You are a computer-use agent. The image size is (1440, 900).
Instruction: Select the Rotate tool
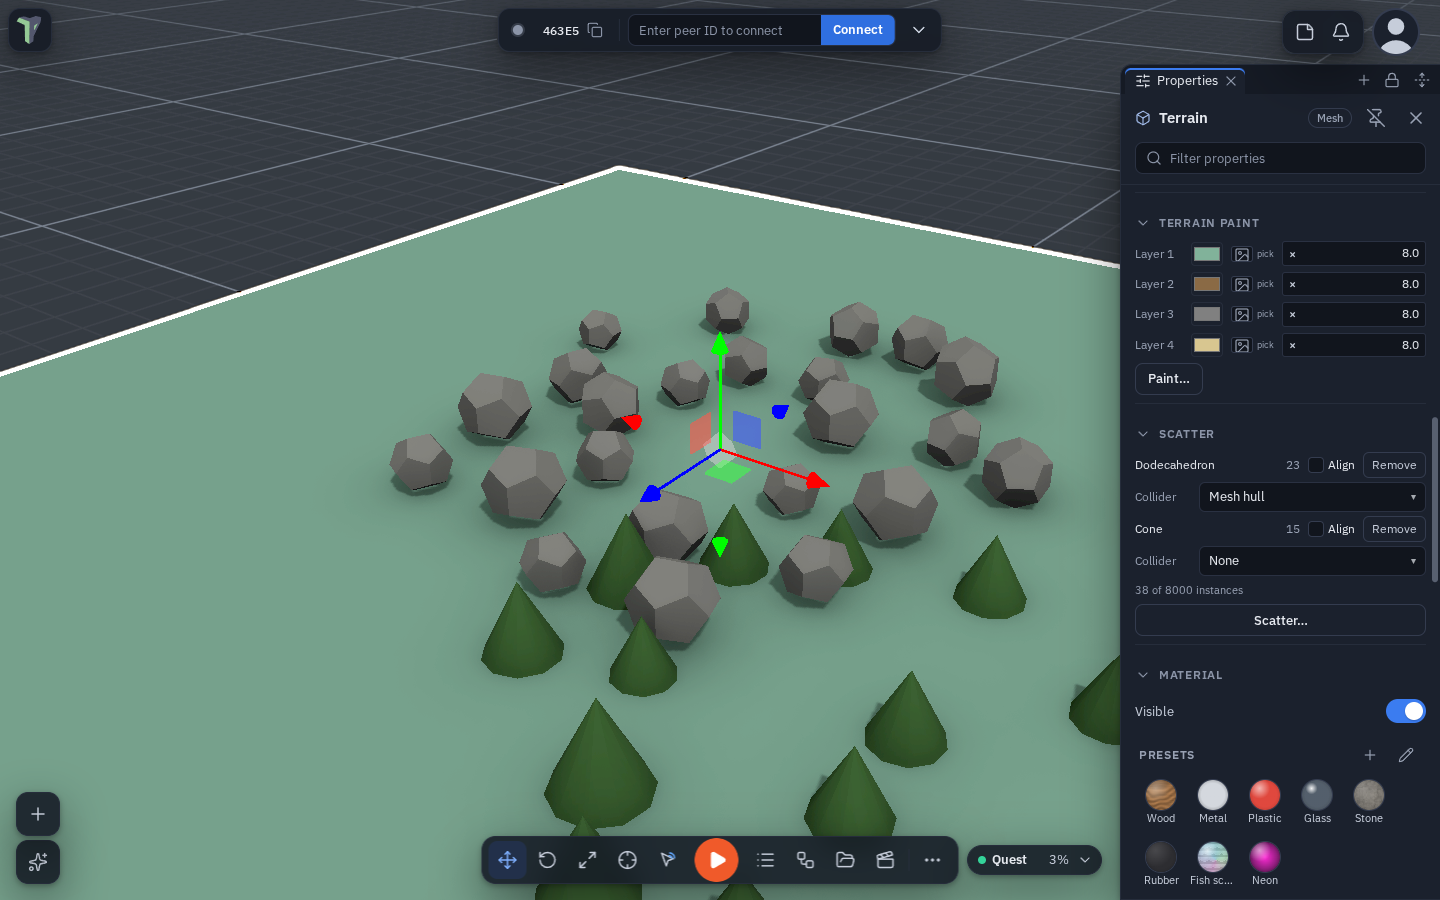547,860
